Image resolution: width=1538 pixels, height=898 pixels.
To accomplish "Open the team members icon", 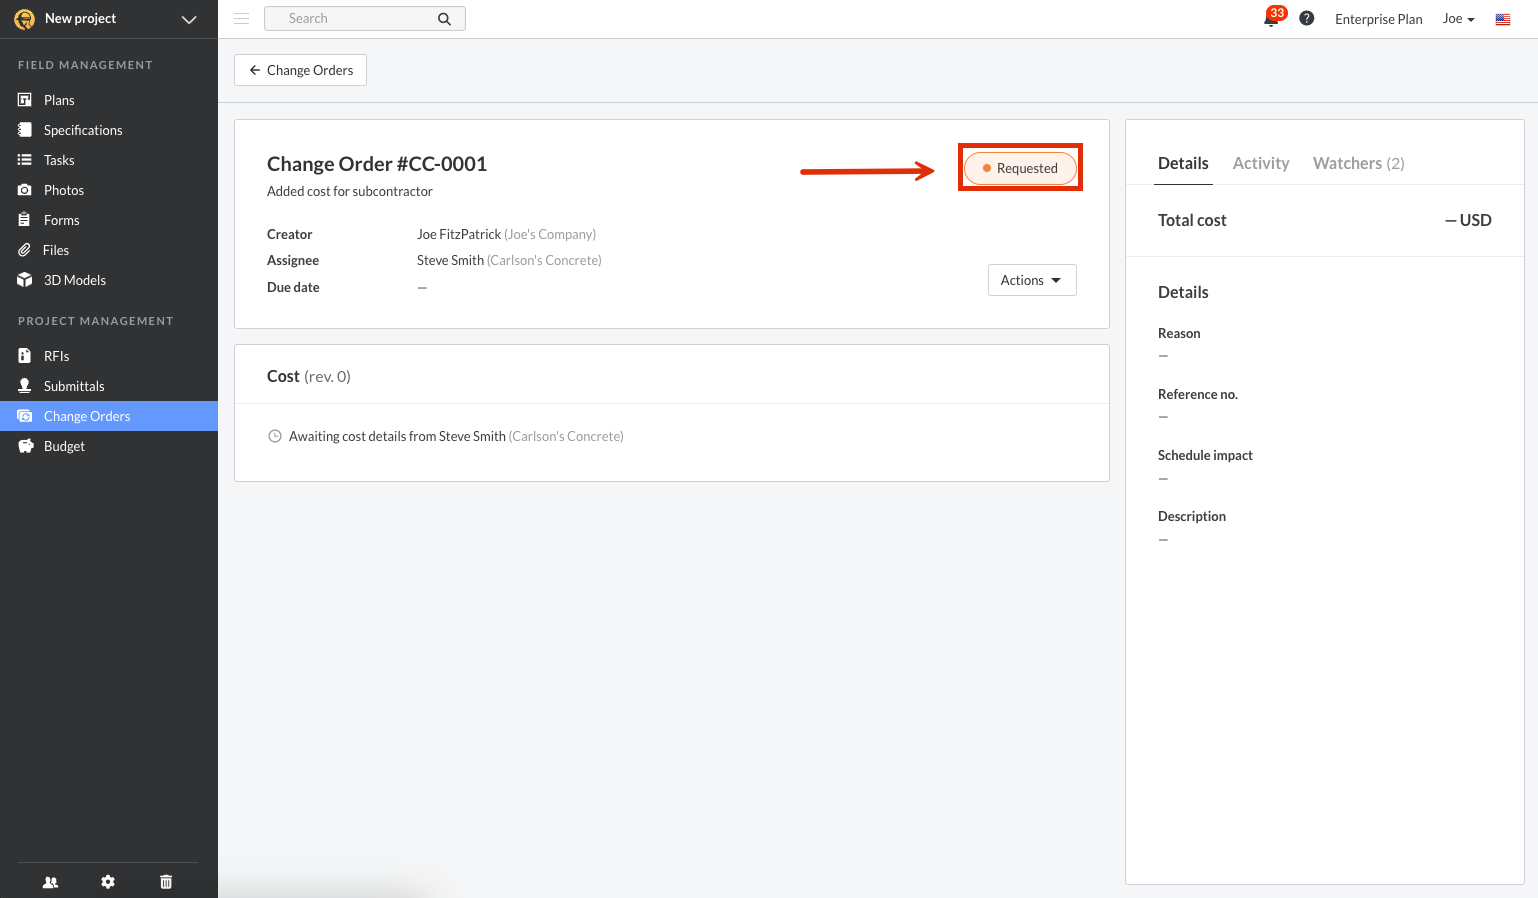I will (x=50, y=882).
